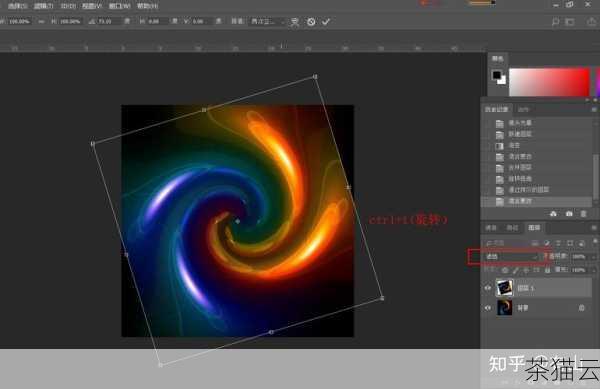Open the Layers panel flyout menu icon

point(594,228)
